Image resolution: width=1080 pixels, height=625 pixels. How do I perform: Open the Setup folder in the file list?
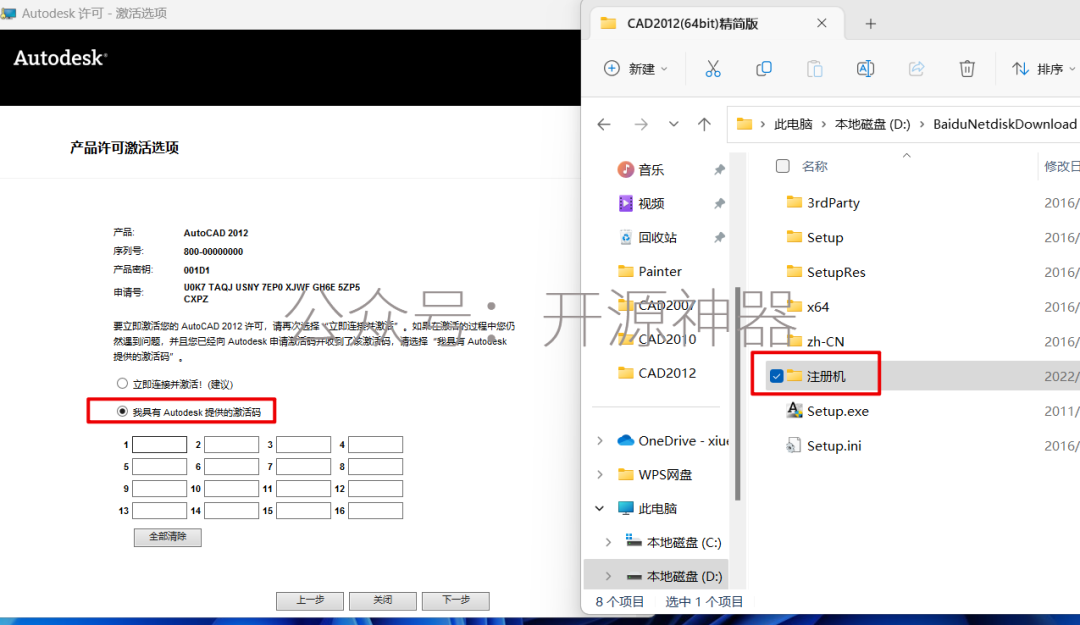click(815, 237)
